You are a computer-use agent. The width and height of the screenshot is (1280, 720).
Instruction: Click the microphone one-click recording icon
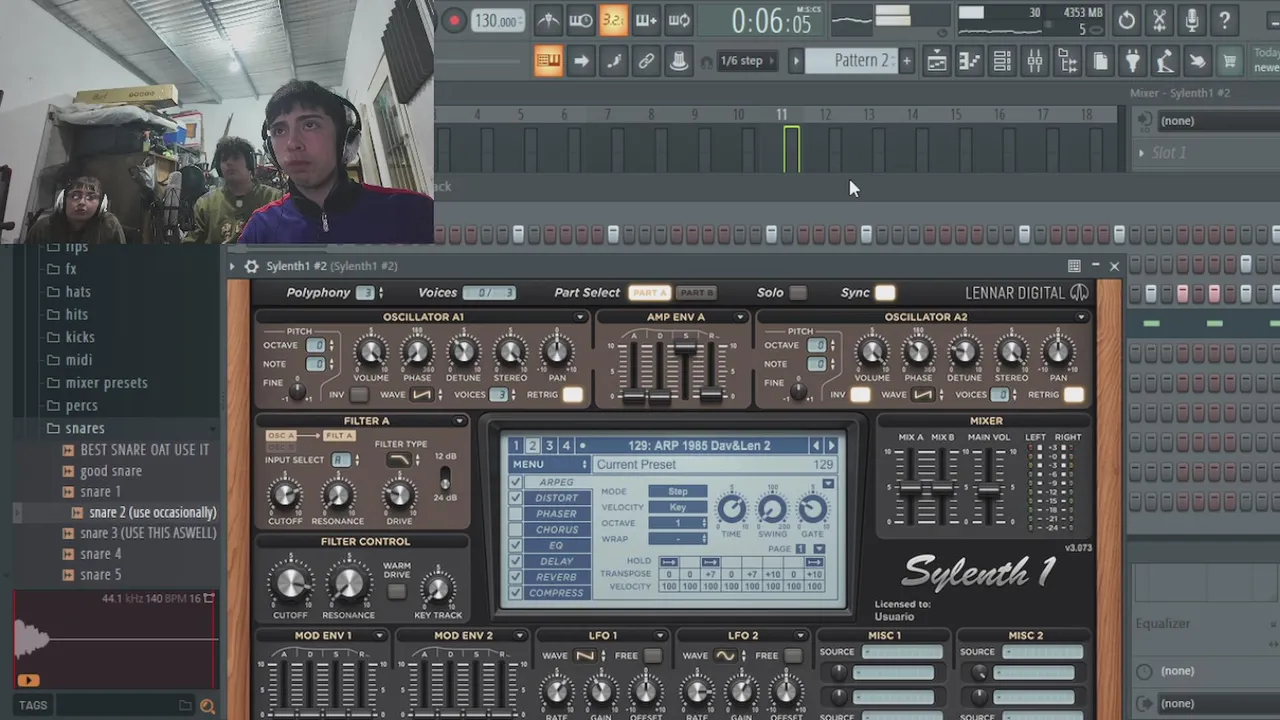[x=1192, y=20]
